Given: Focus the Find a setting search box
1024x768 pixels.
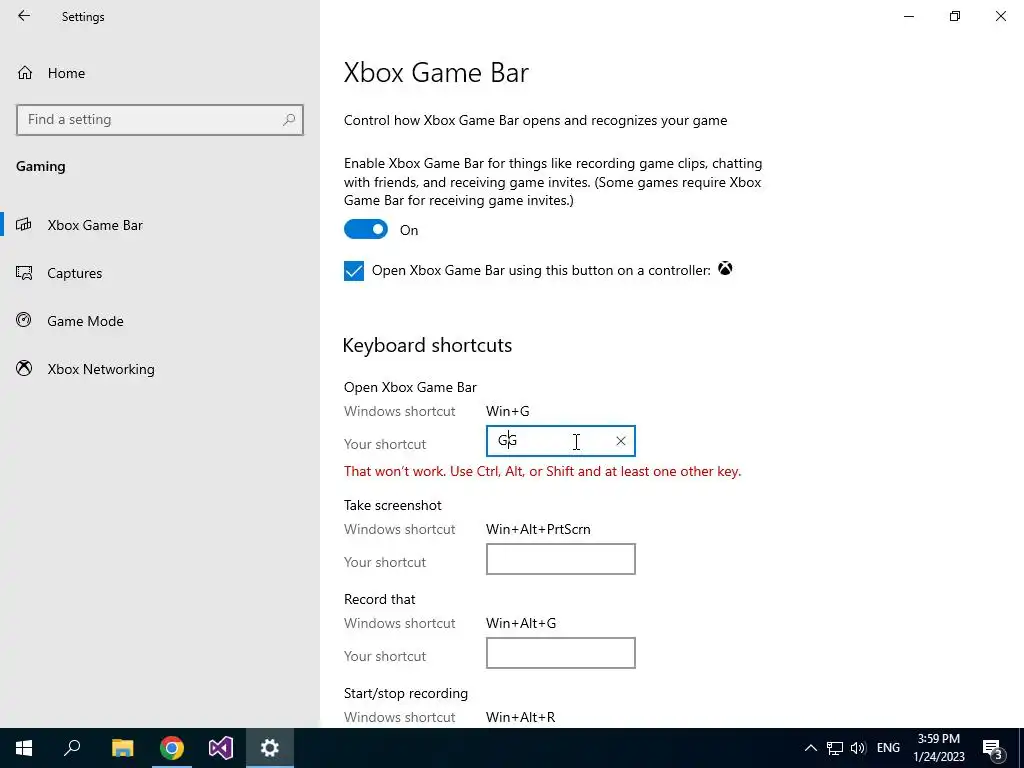Looking at the screenshot, I should click(159, 120).
